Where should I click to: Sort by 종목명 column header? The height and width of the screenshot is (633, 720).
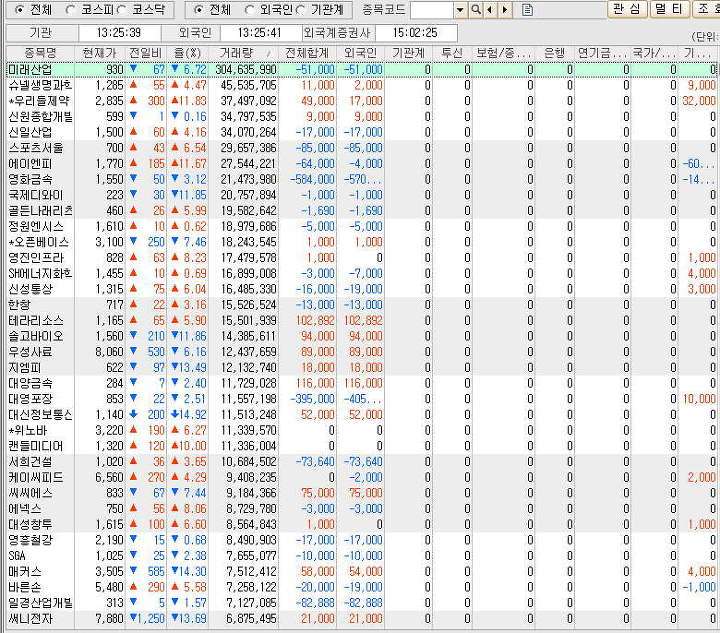[x=40, y=53]
